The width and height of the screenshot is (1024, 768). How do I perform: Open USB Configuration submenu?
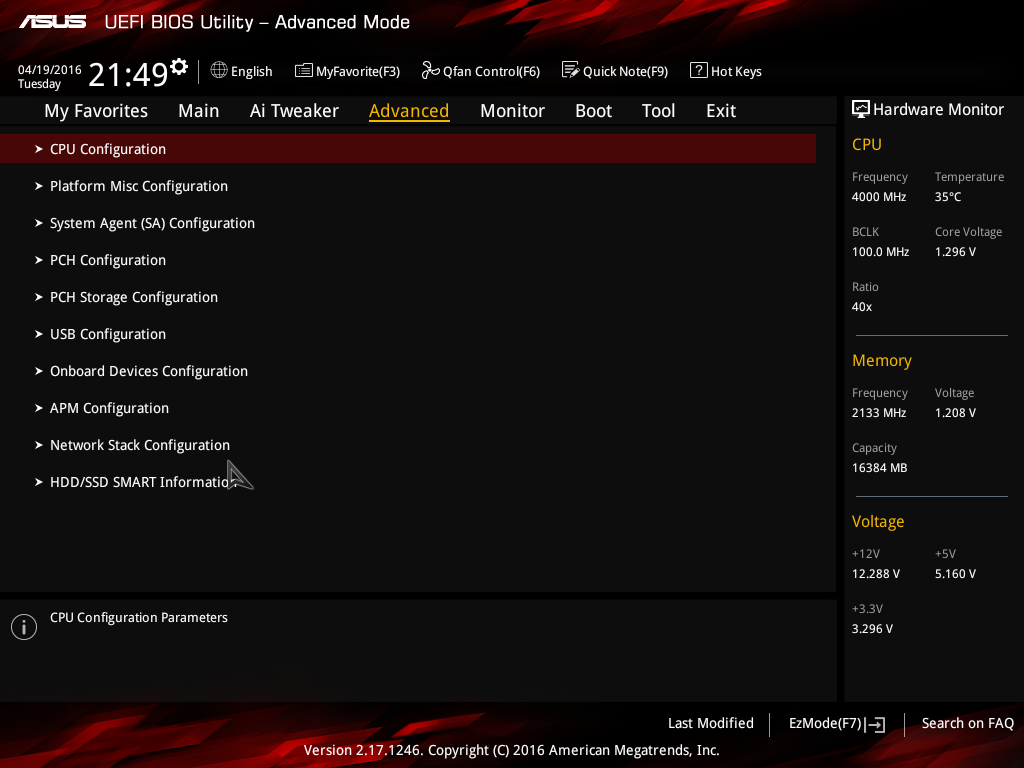pos(408,334)
